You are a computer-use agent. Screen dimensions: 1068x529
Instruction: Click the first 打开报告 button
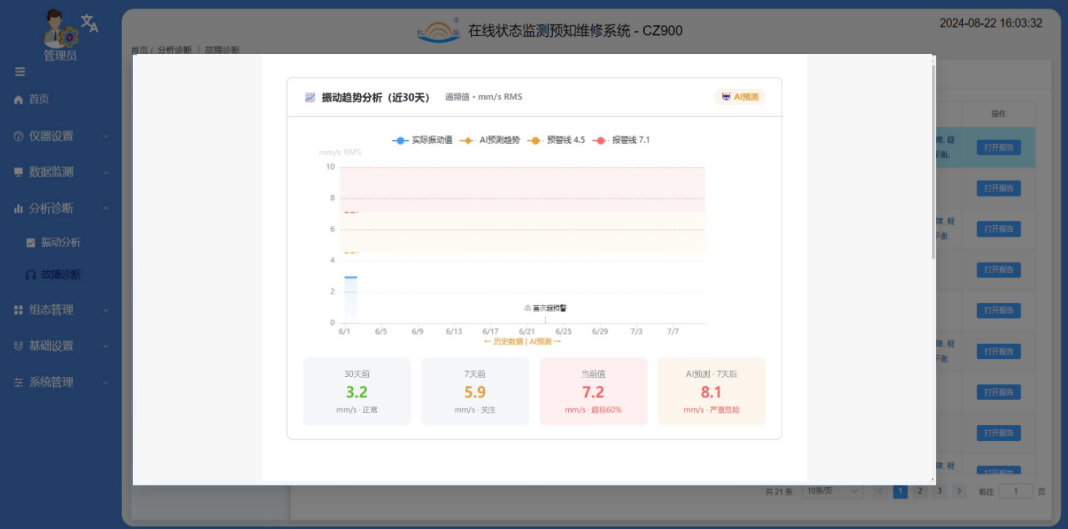tap(999, 148)
